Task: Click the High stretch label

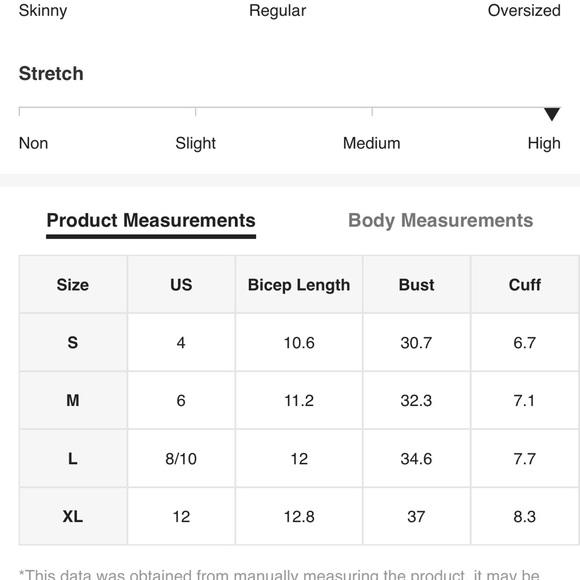Action: coord(544,143)
